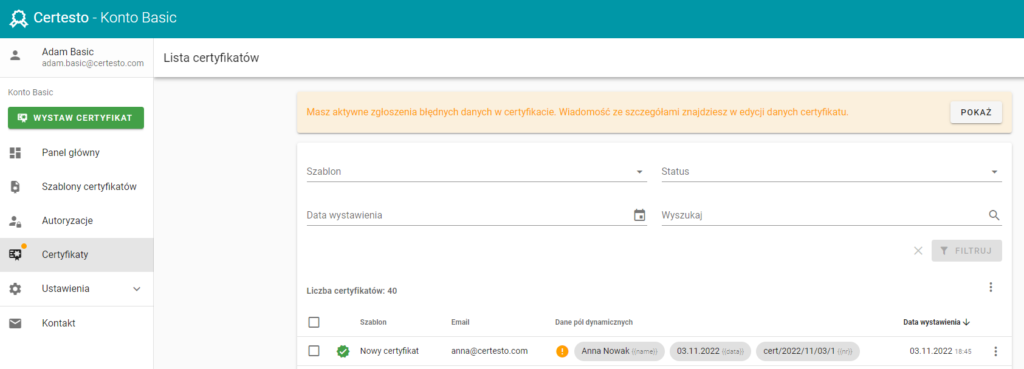Click the Autoryzacje person-lock icon
Viewport: 1024px width, 369px height.
click(x=16, y=221)
